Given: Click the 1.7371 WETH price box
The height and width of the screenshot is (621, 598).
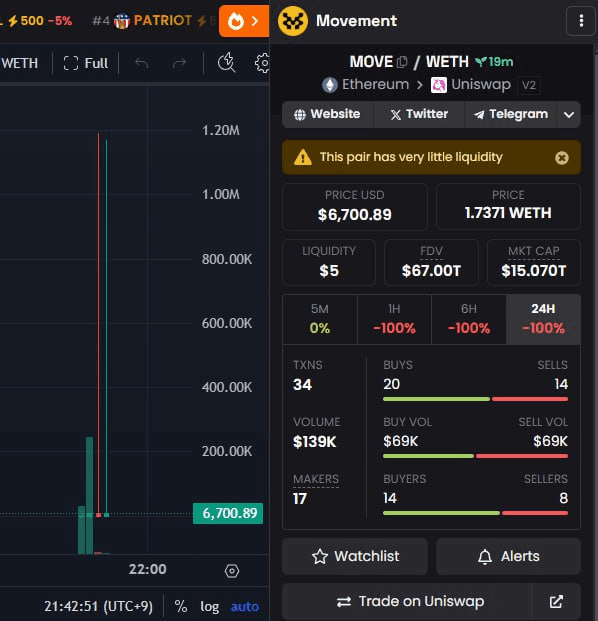Looking at the screenshot, I should pyautogui.click(x=508, y=206).
